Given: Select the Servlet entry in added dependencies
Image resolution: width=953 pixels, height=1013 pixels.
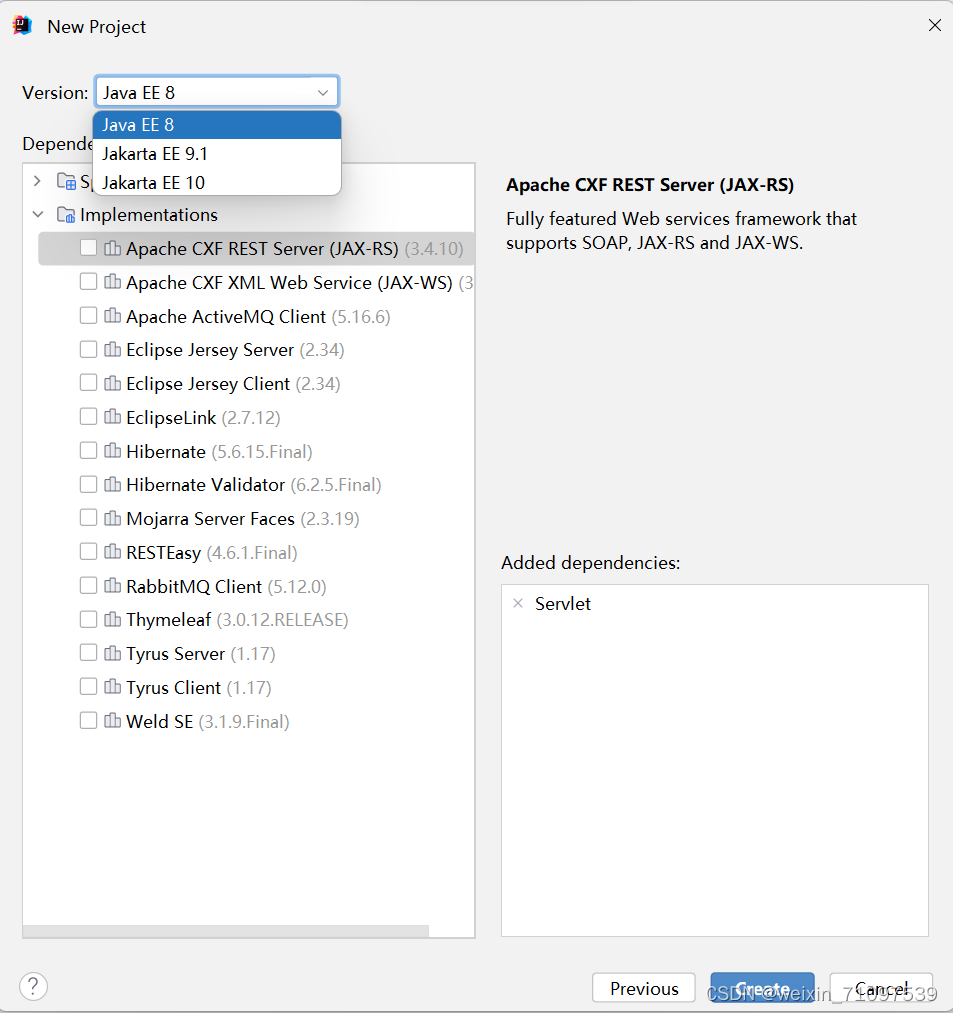Looking at the screenshot, I should tap(563, 603).
